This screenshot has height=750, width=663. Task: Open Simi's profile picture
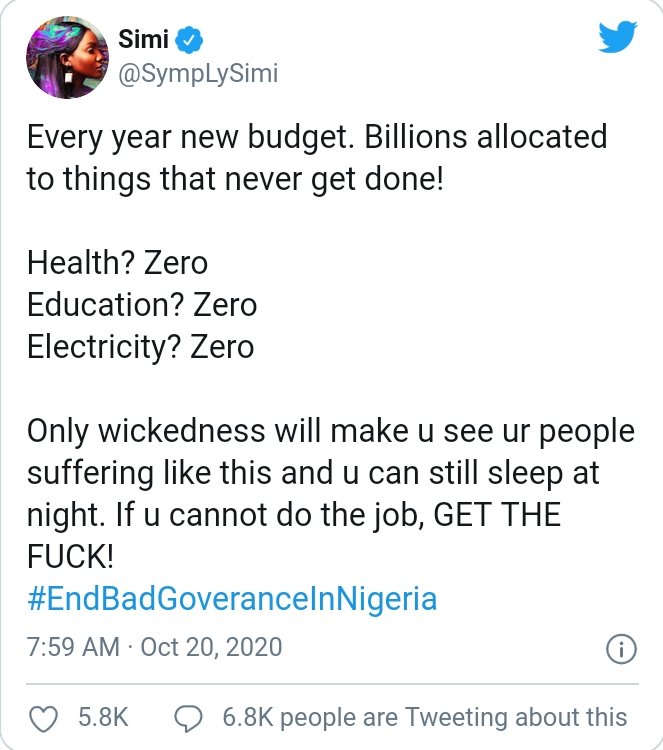(68, 59)
